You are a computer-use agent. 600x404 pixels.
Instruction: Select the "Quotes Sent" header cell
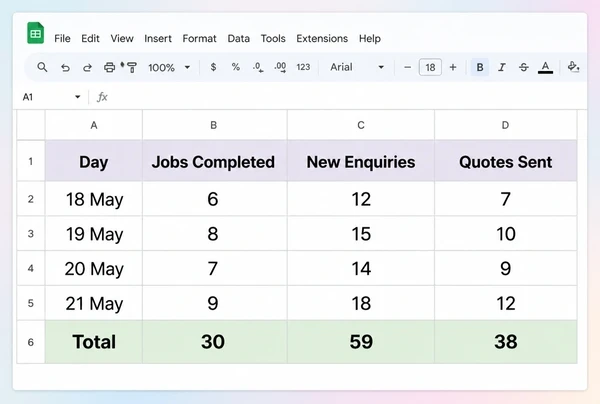505,161
